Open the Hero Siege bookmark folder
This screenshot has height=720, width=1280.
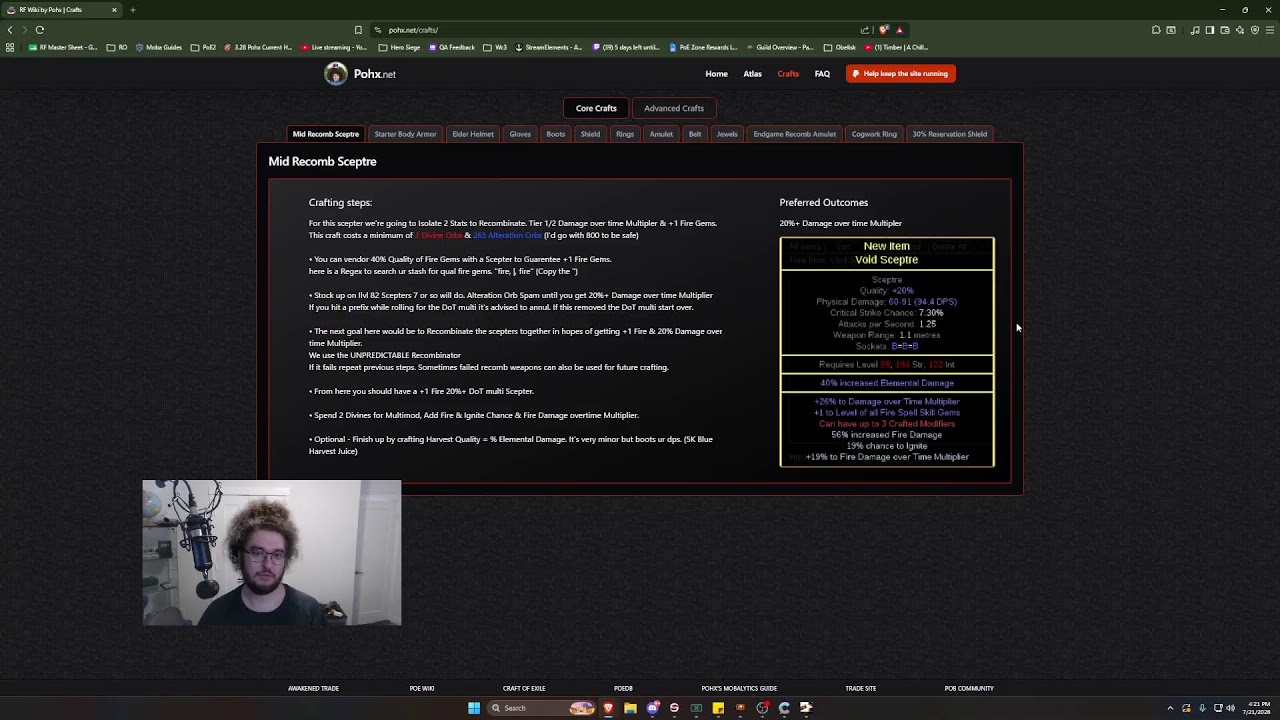399,47
